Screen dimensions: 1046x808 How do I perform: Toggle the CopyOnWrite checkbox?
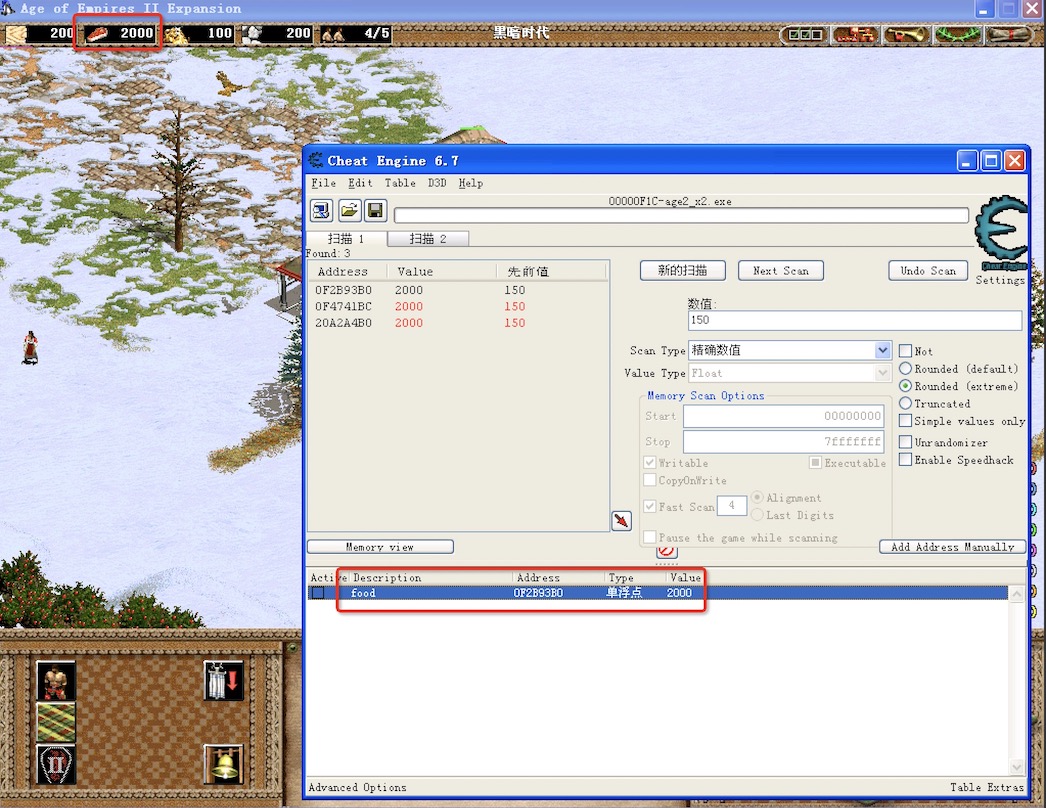pyautogui.click(x=649, y=480)
